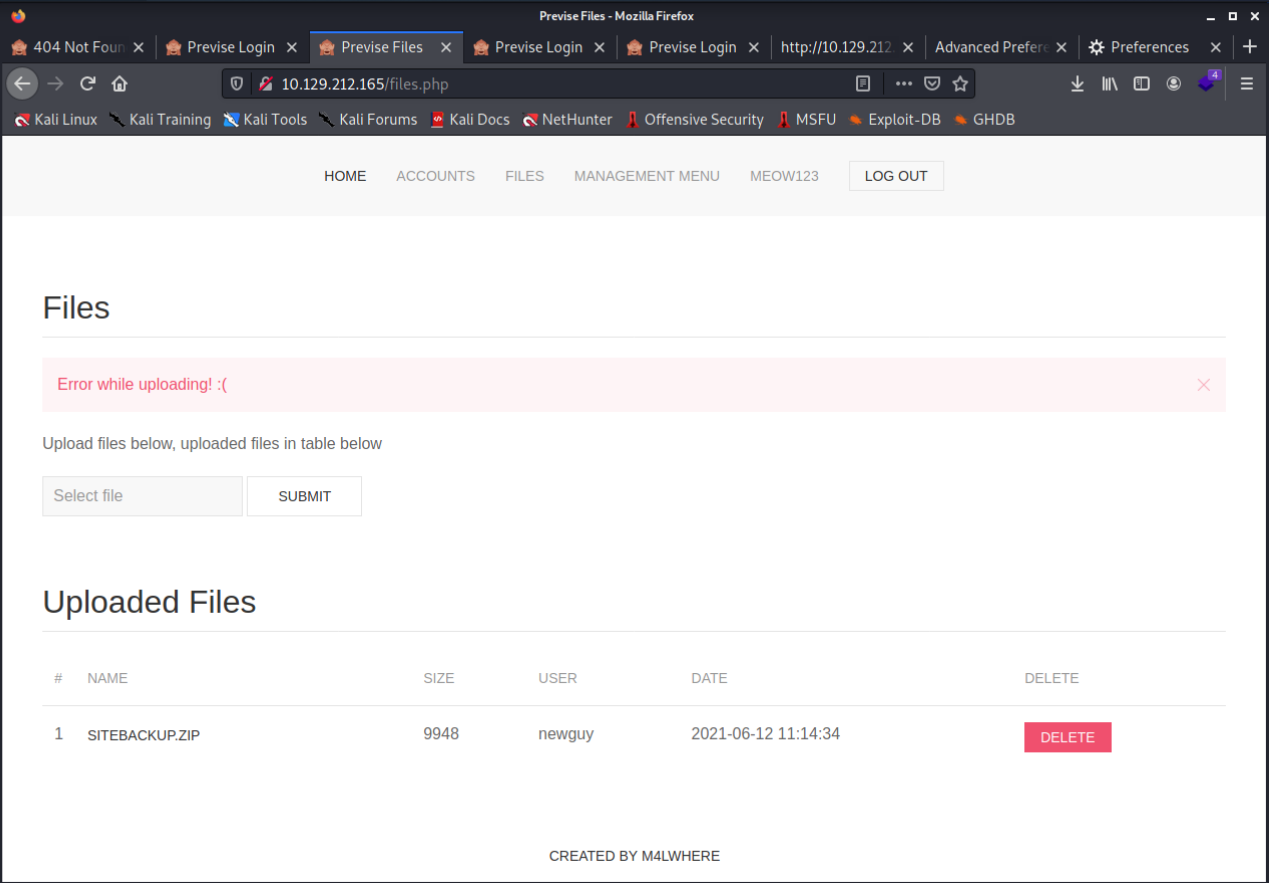
Task: Click the browser Reload page icon
Action: 88,84
